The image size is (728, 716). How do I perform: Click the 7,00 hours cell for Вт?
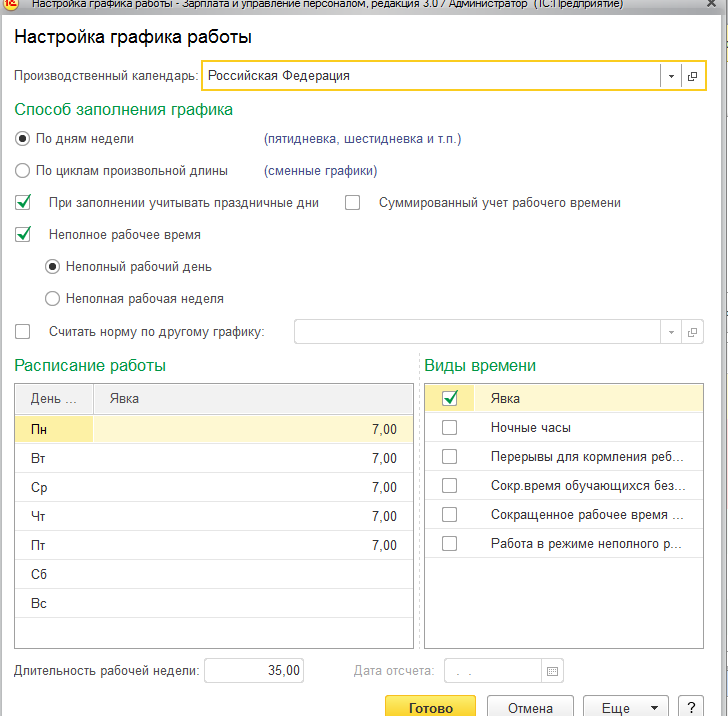pyautogui.click(x=254, y=458)
